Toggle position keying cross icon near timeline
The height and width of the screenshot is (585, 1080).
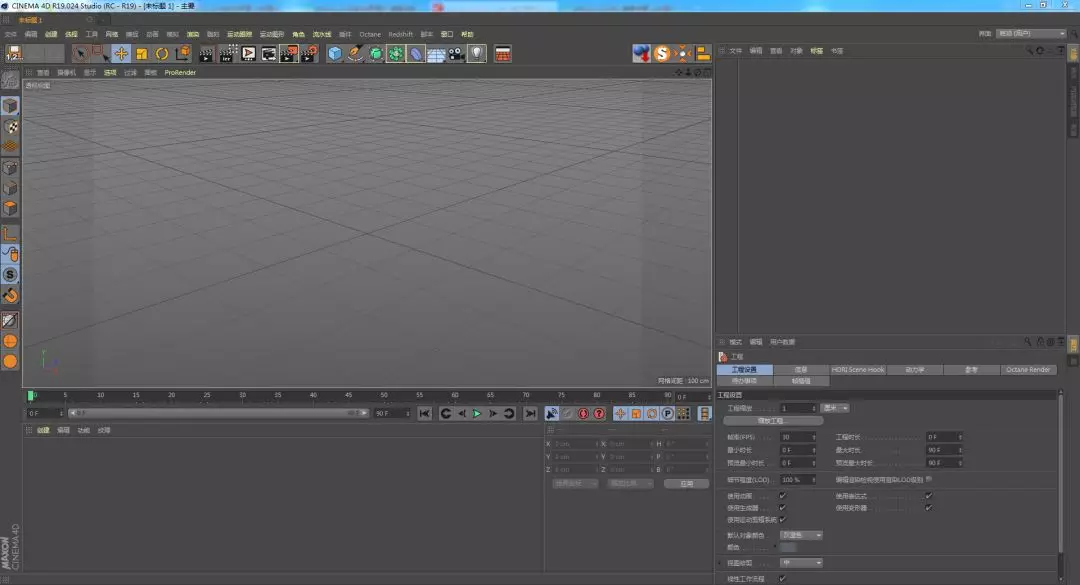[x=620, y=413]
